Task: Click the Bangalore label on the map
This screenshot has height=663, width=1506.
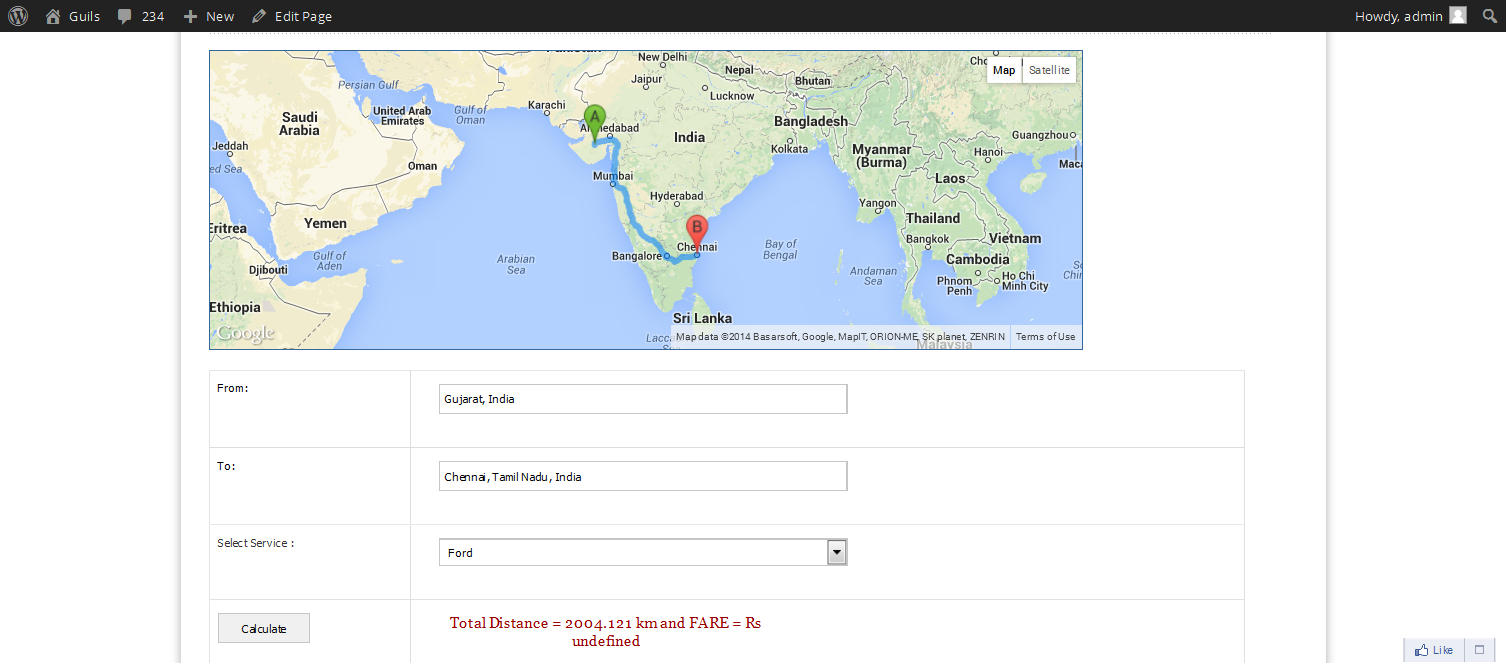Action: click(x=637, y=256)
